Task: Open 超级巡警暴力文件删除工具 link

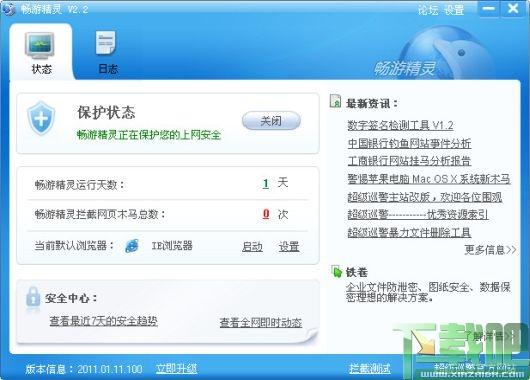Action: 409,232
